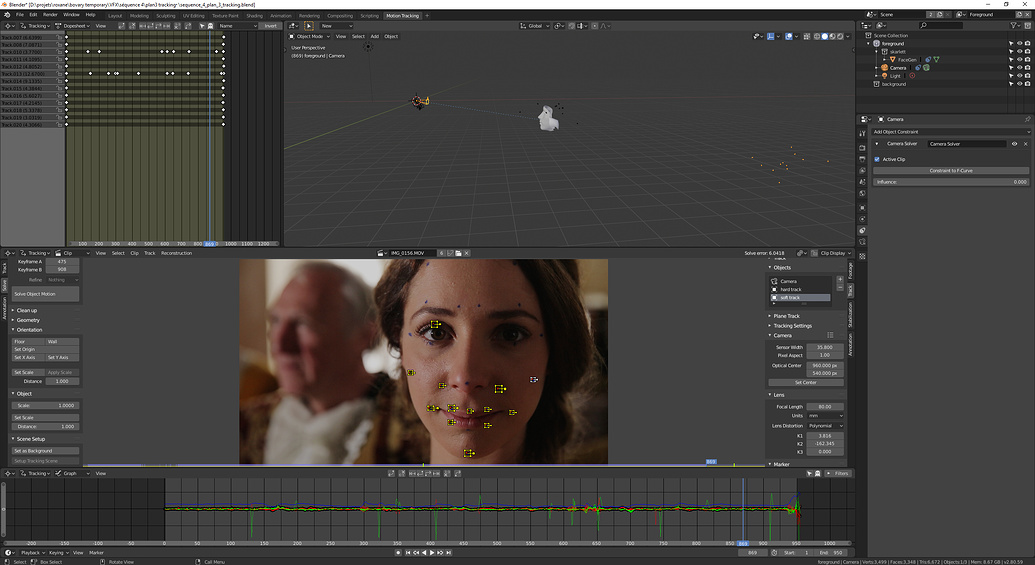Click the gizmo visibility icon in viewport
Screen dimensions: 1035x565
point(771,36)
